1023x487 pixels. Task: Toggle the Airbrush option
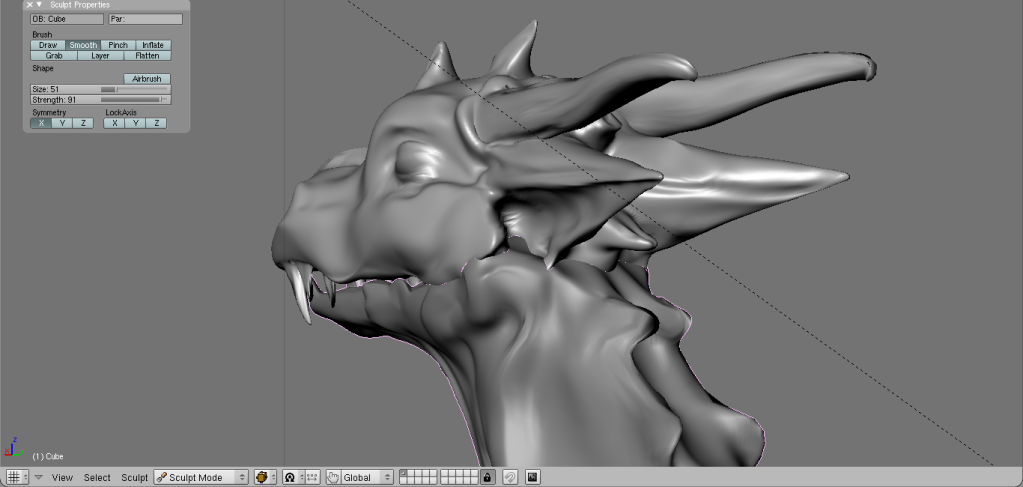coord(147,78)
